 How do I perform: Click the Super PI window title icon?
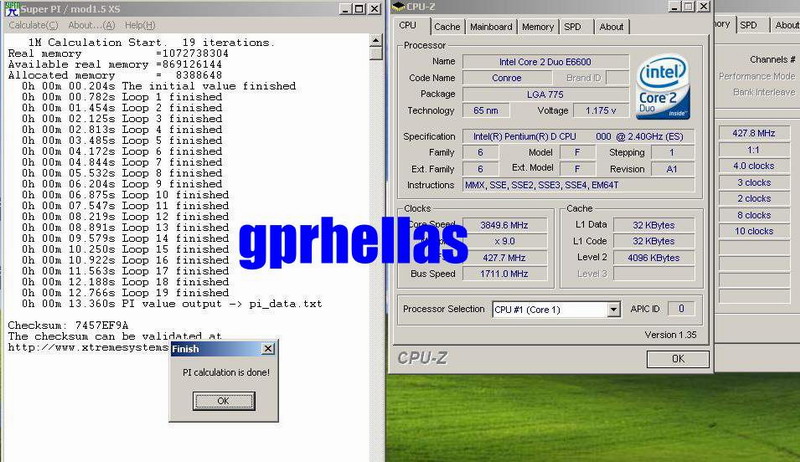click(x=12, y=9)
